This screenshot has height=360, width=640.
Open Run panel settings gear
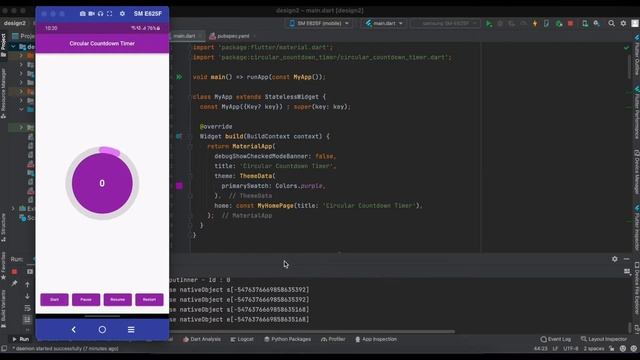point(615,259)
